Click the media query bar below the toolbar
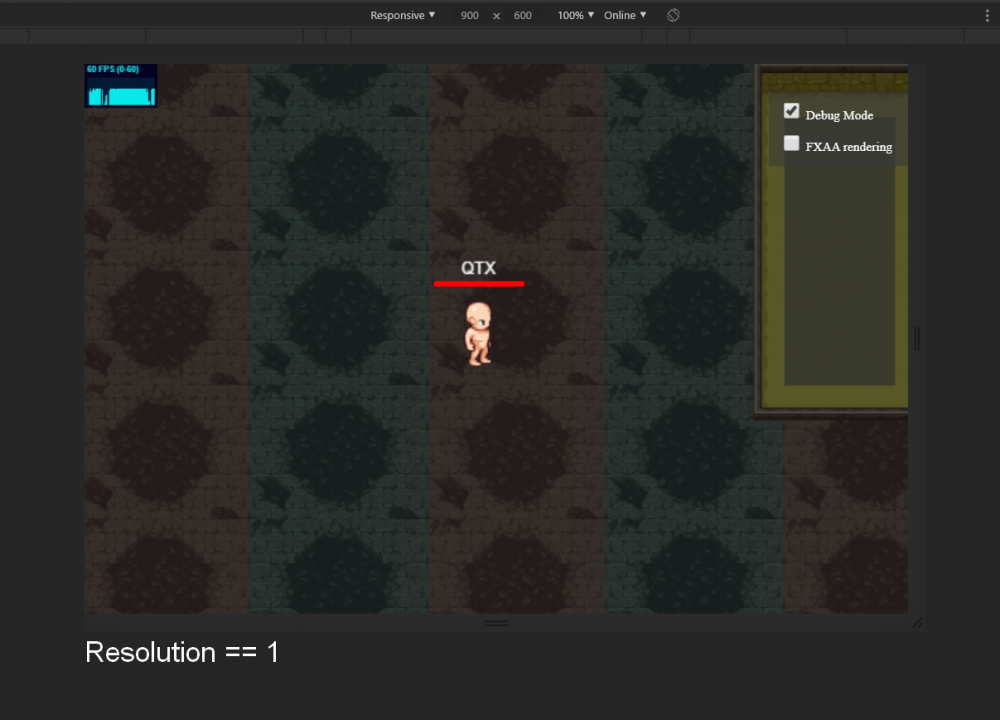The width and height of the screenshot is (1000, 720). pyautogui.click(x=500, y=36)
